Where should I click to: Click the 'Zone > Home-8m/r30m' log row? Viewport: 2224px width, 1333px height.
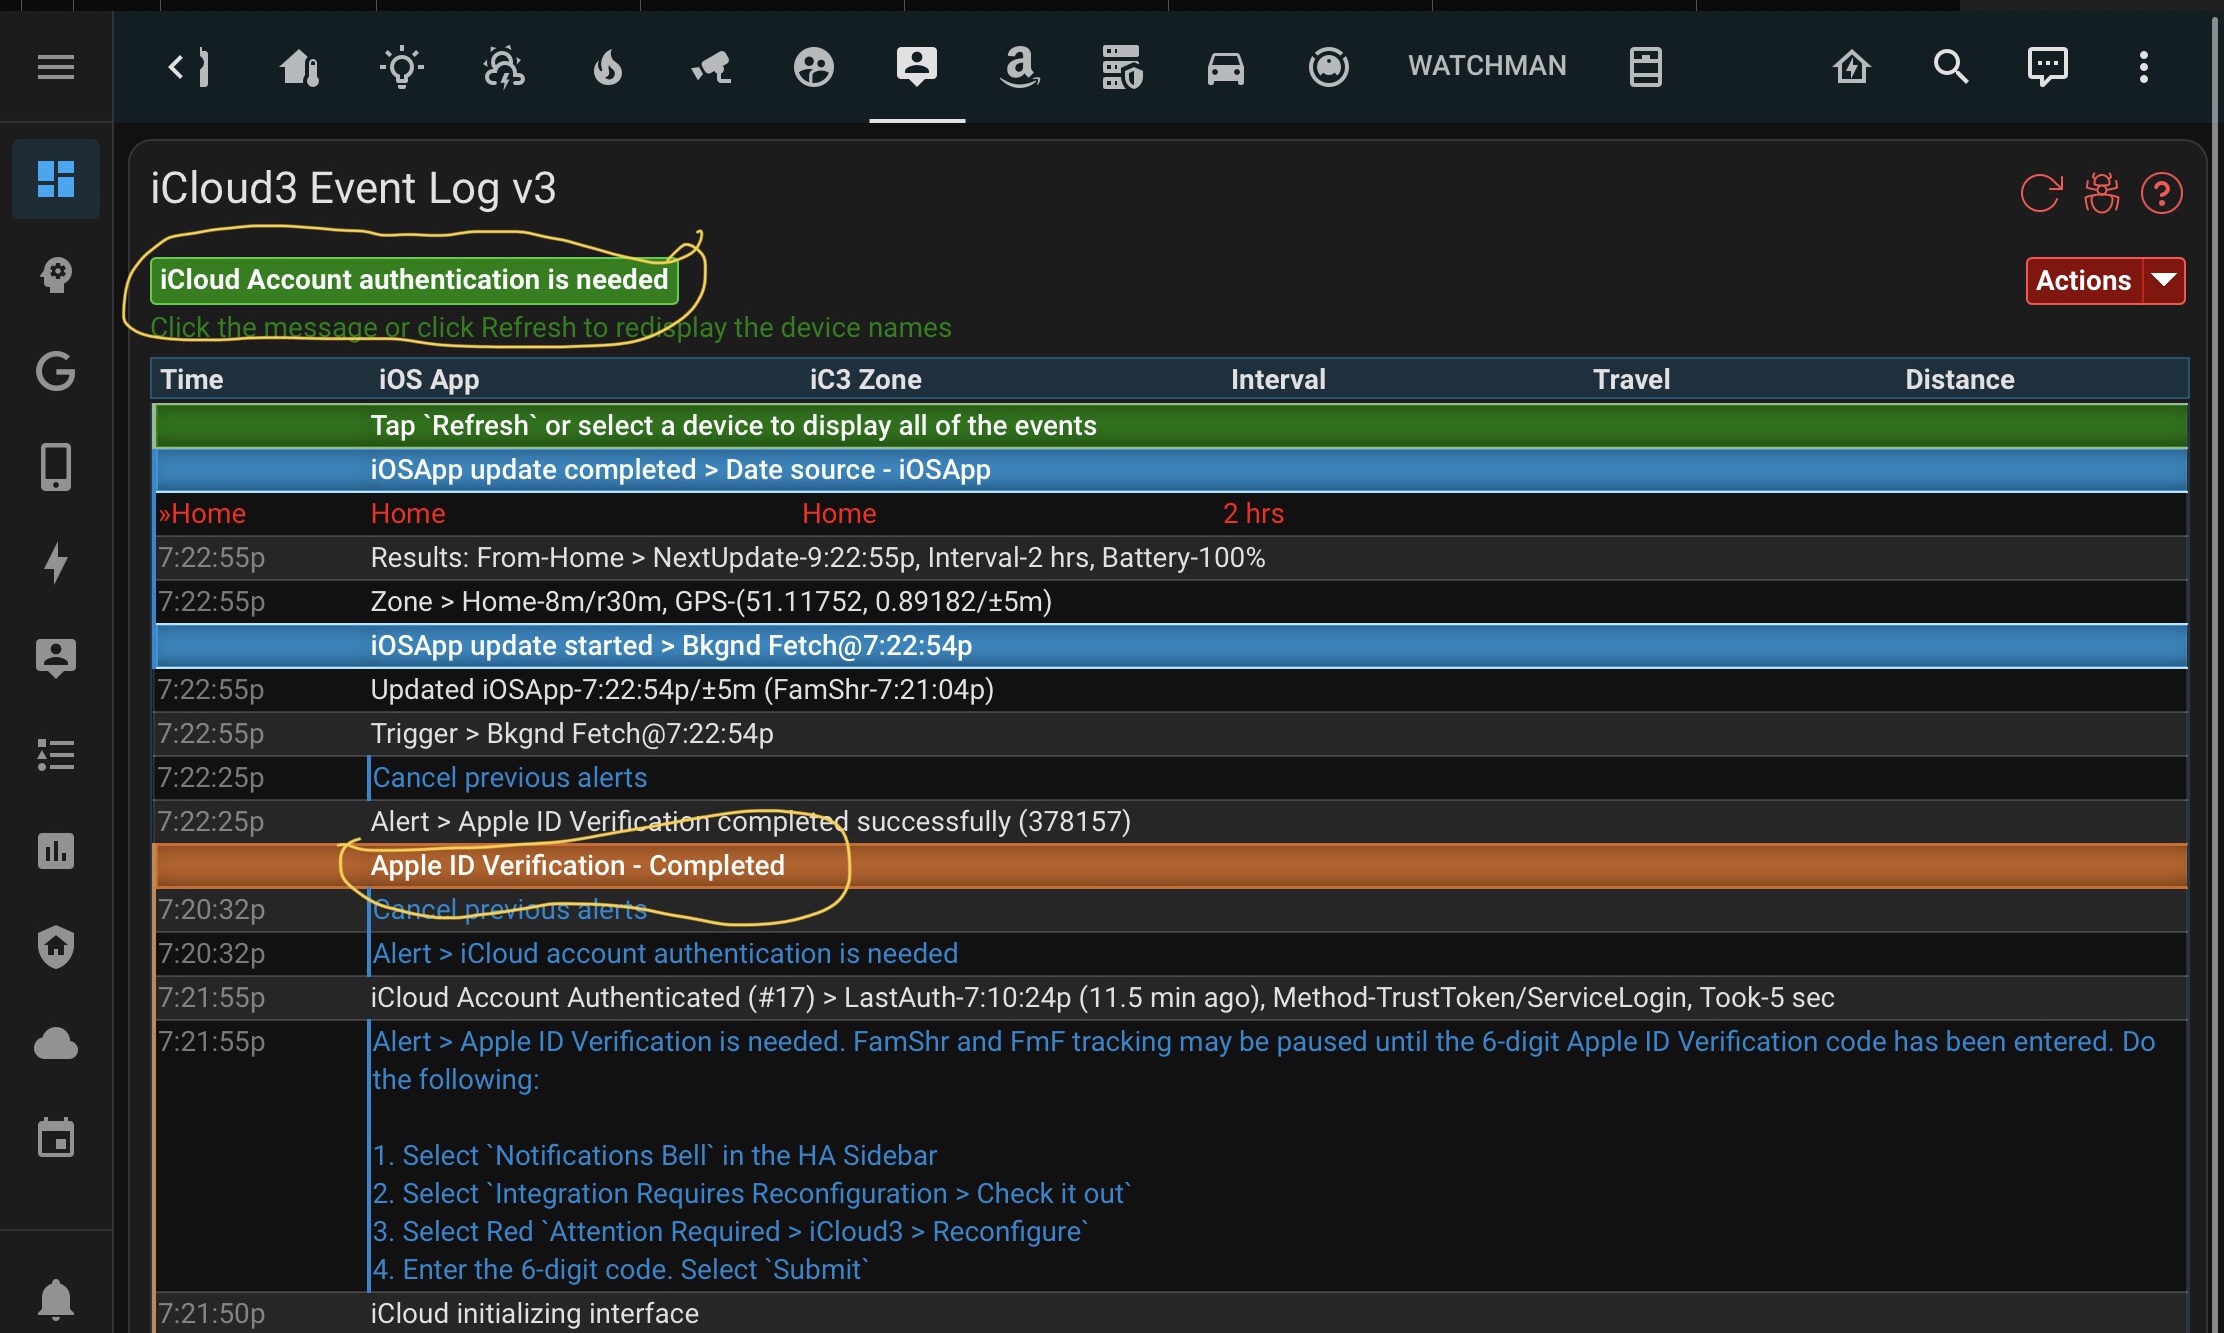tap(1170, 601)
